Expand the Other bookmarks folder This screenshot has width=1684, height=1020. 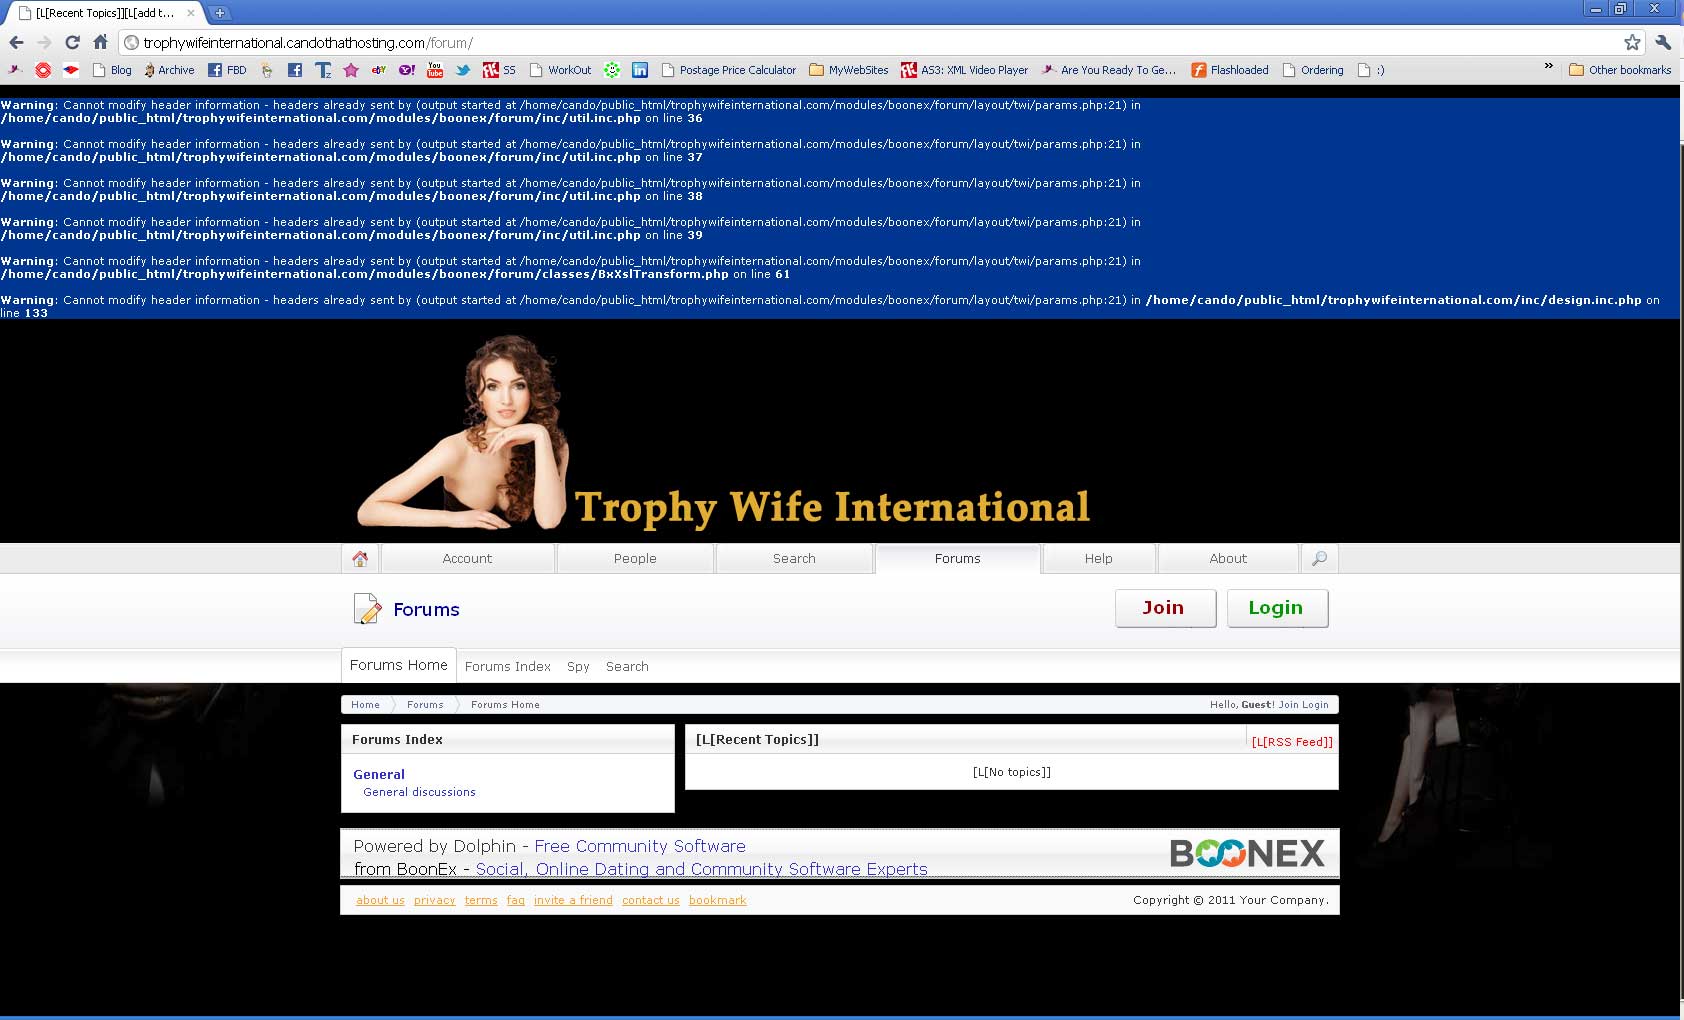[1620, 70]
